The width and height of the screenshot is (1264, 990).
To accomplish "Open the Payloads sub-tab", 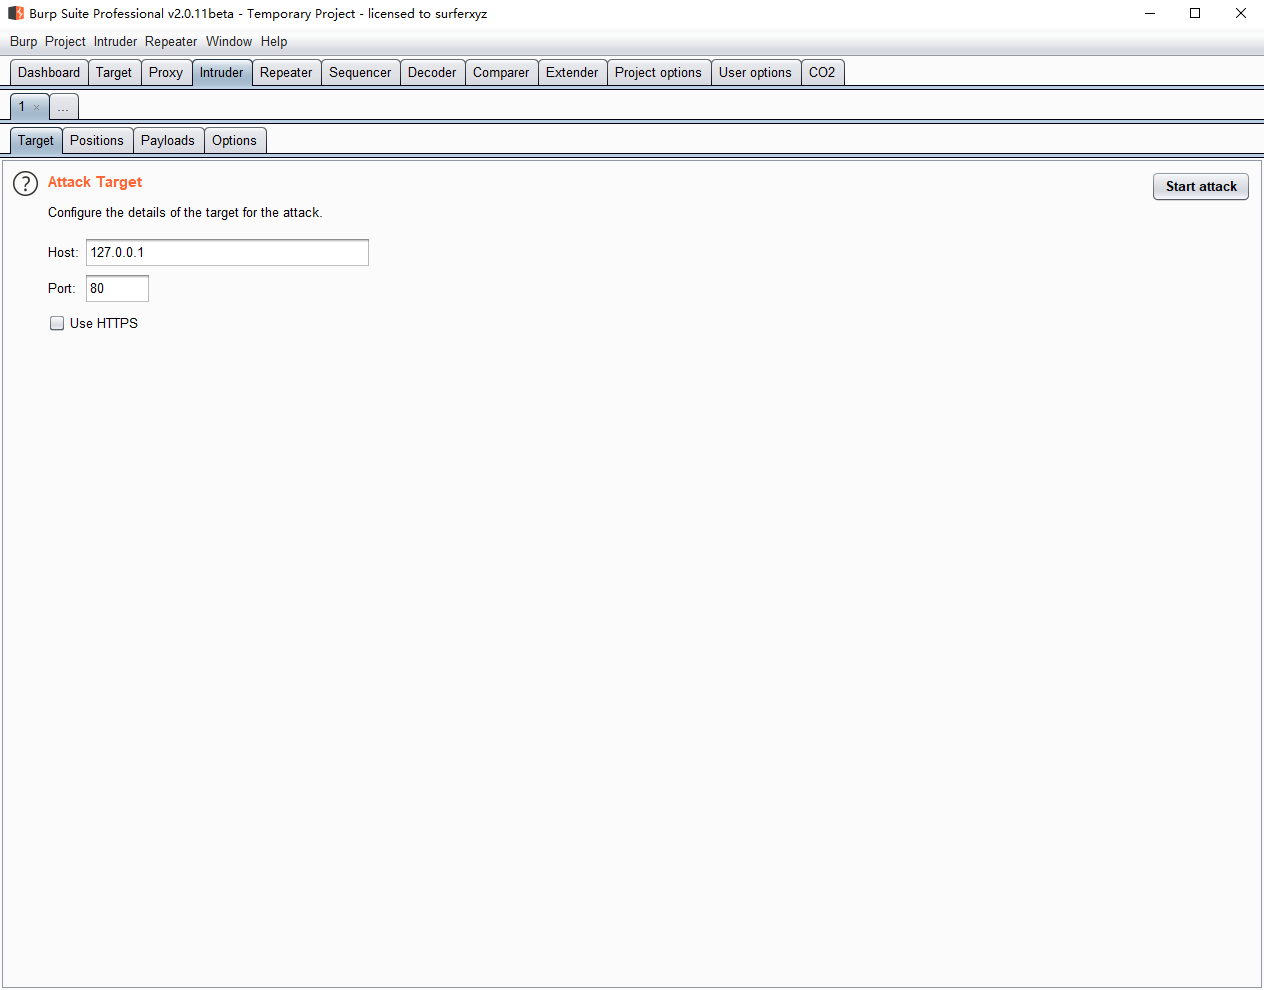I will [167, 140].
